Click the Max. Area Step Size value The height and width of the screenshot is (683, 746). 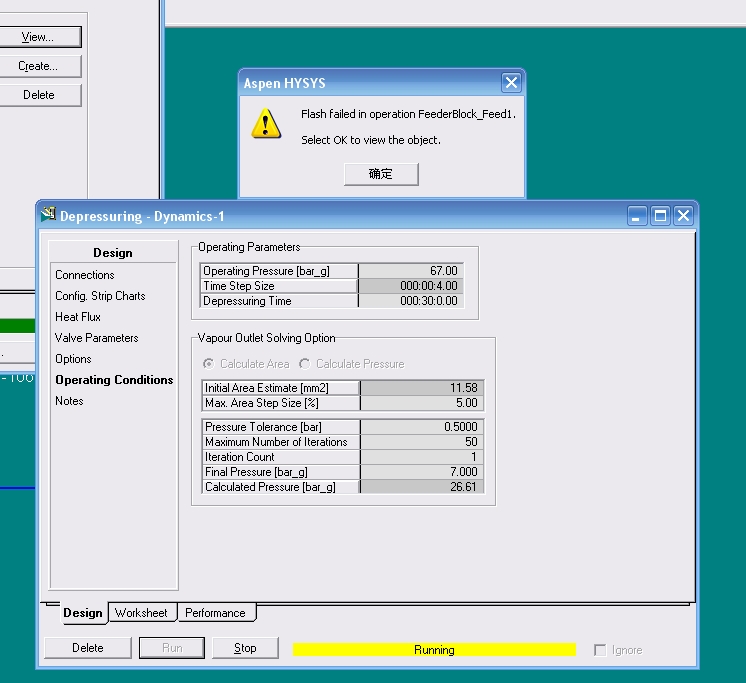click(422, 403)
